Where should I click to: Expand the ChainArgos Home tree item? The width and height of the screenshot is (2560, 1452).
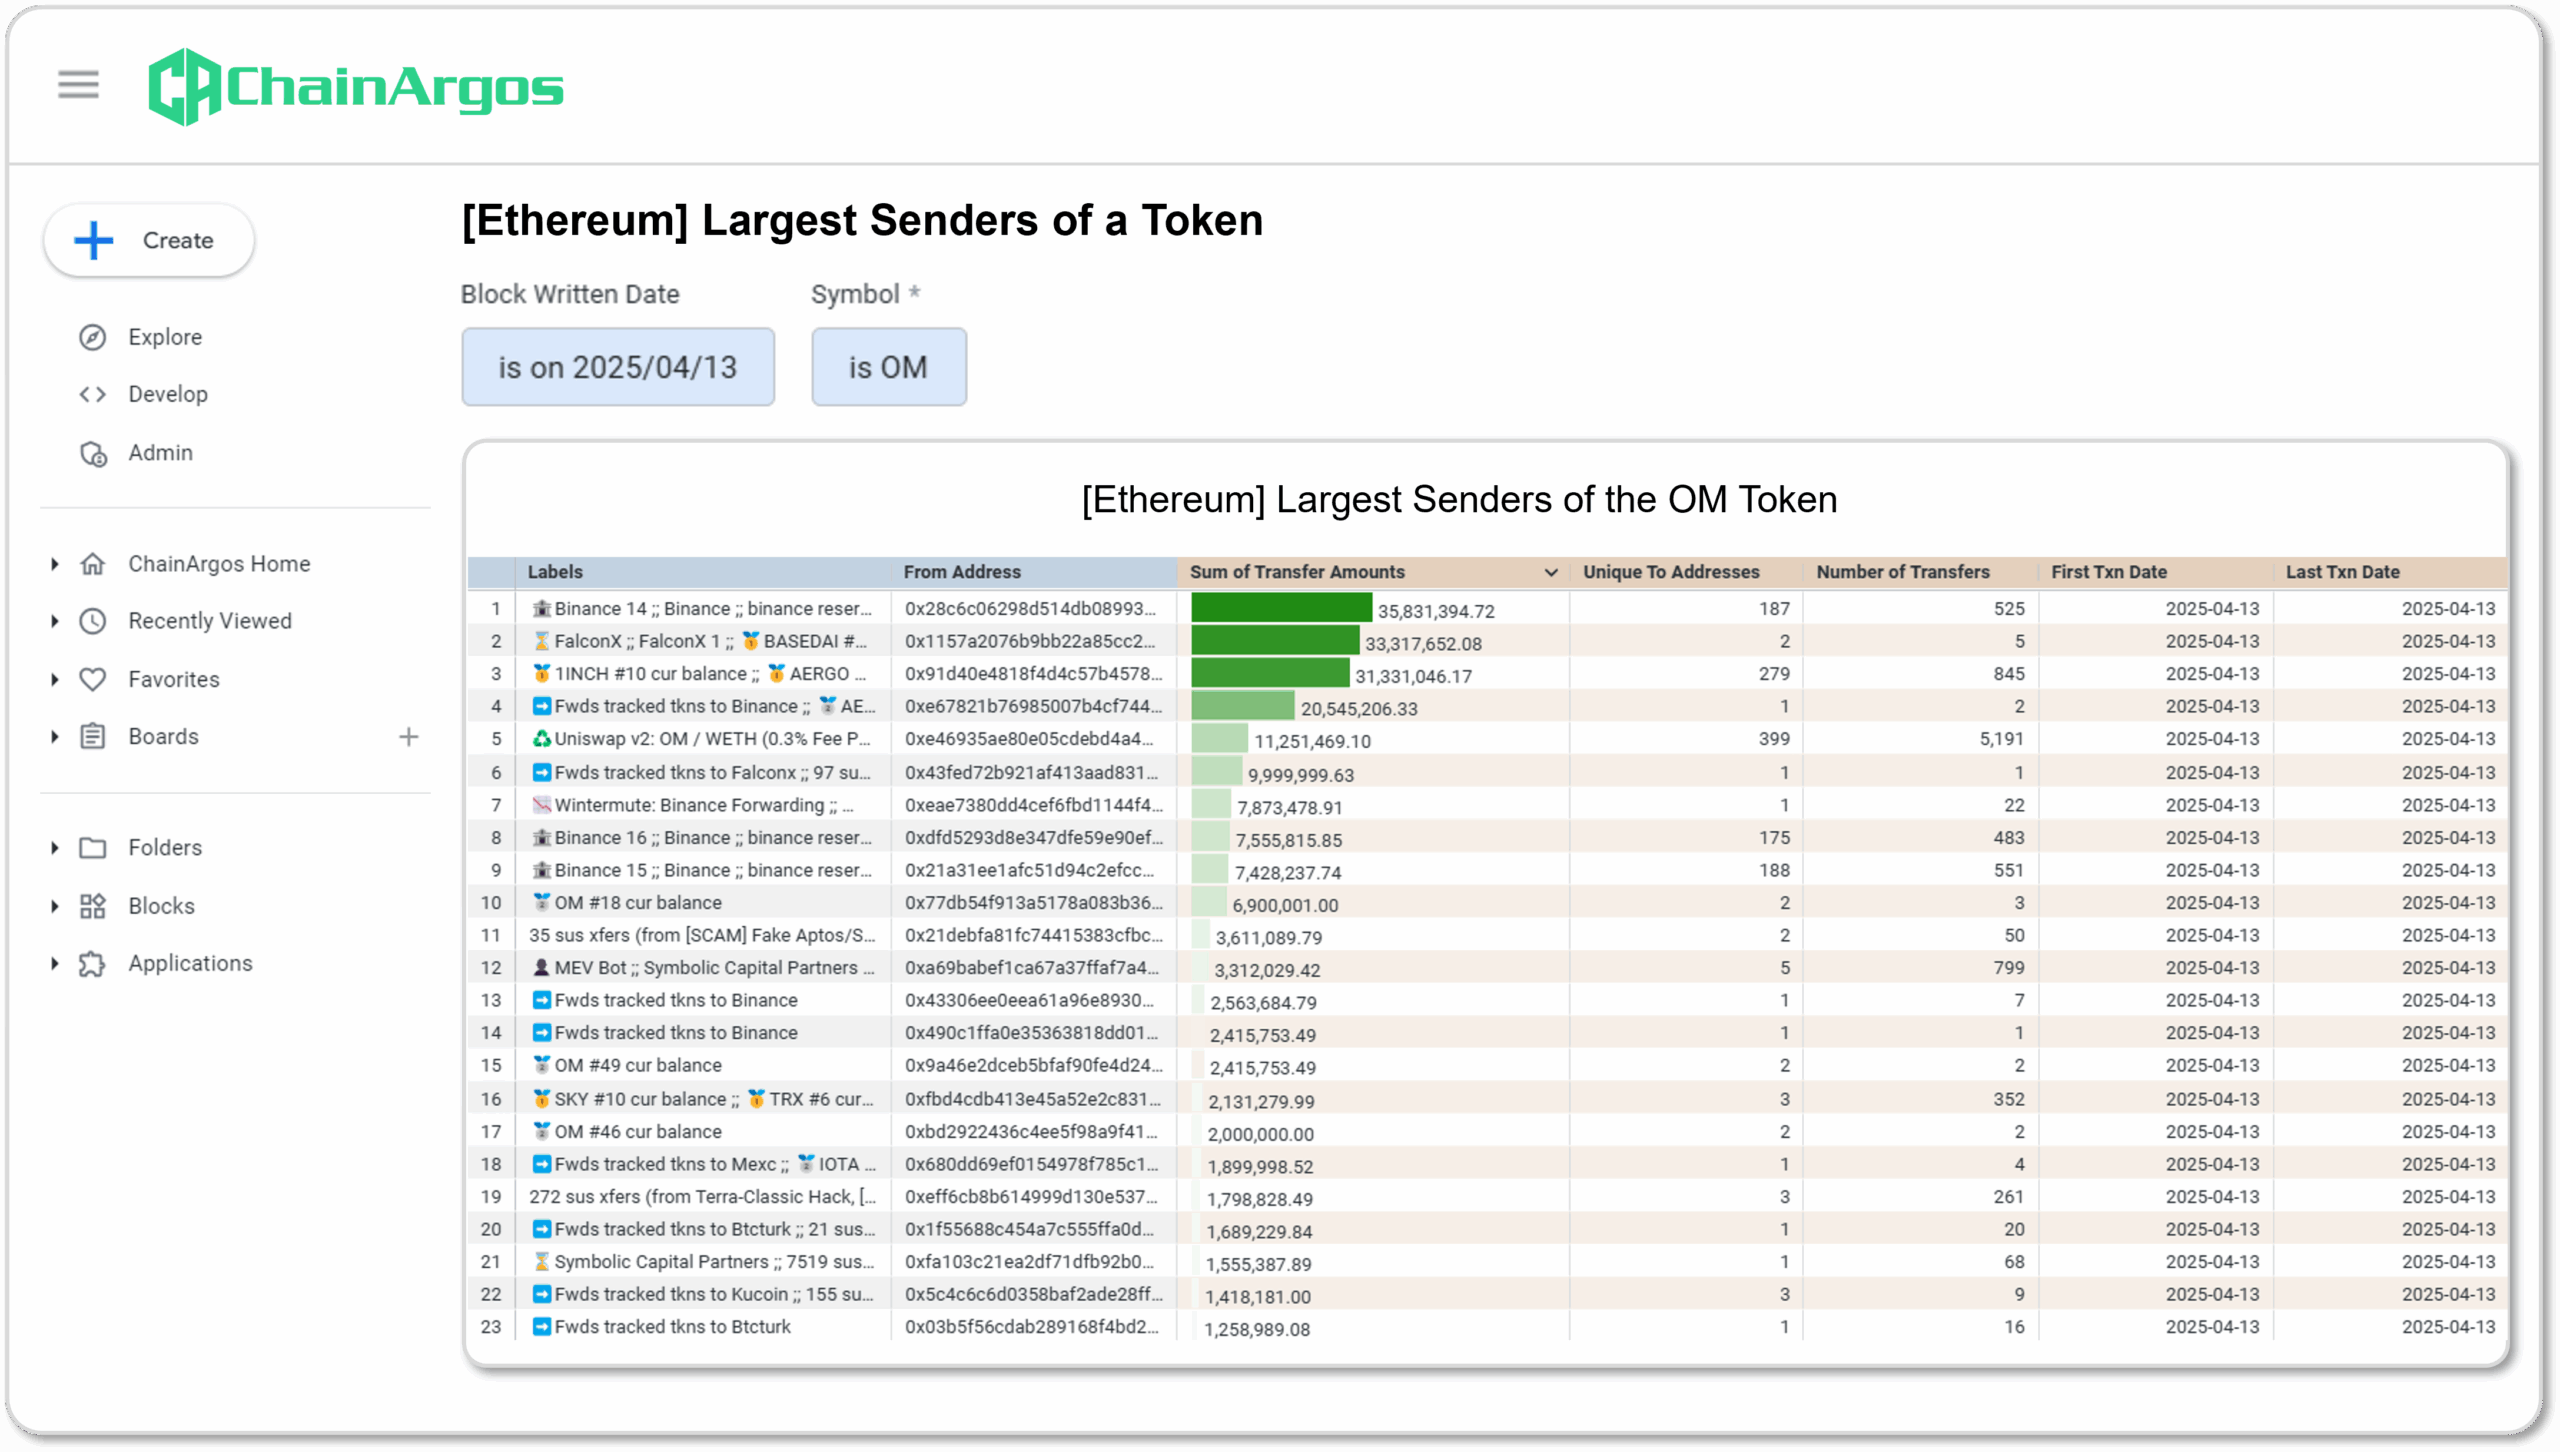(x=55, y=564)
